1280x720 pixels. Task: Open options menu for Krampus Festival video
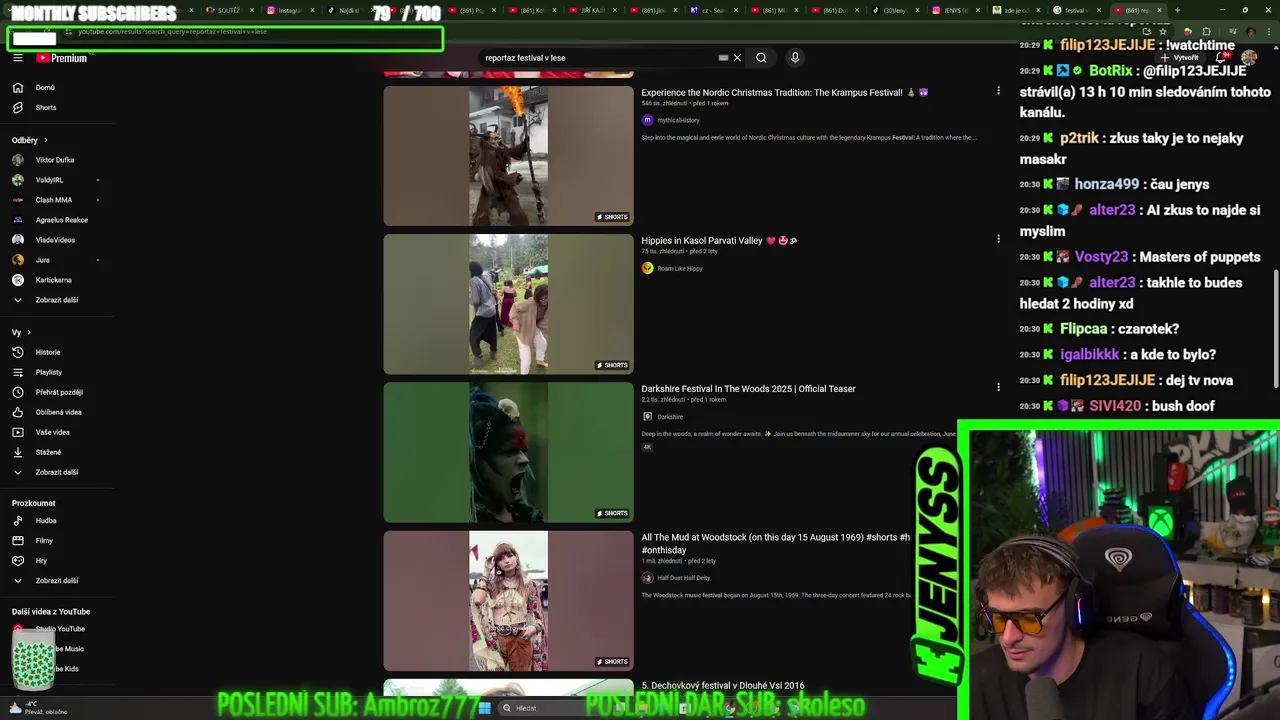(998, 91)
